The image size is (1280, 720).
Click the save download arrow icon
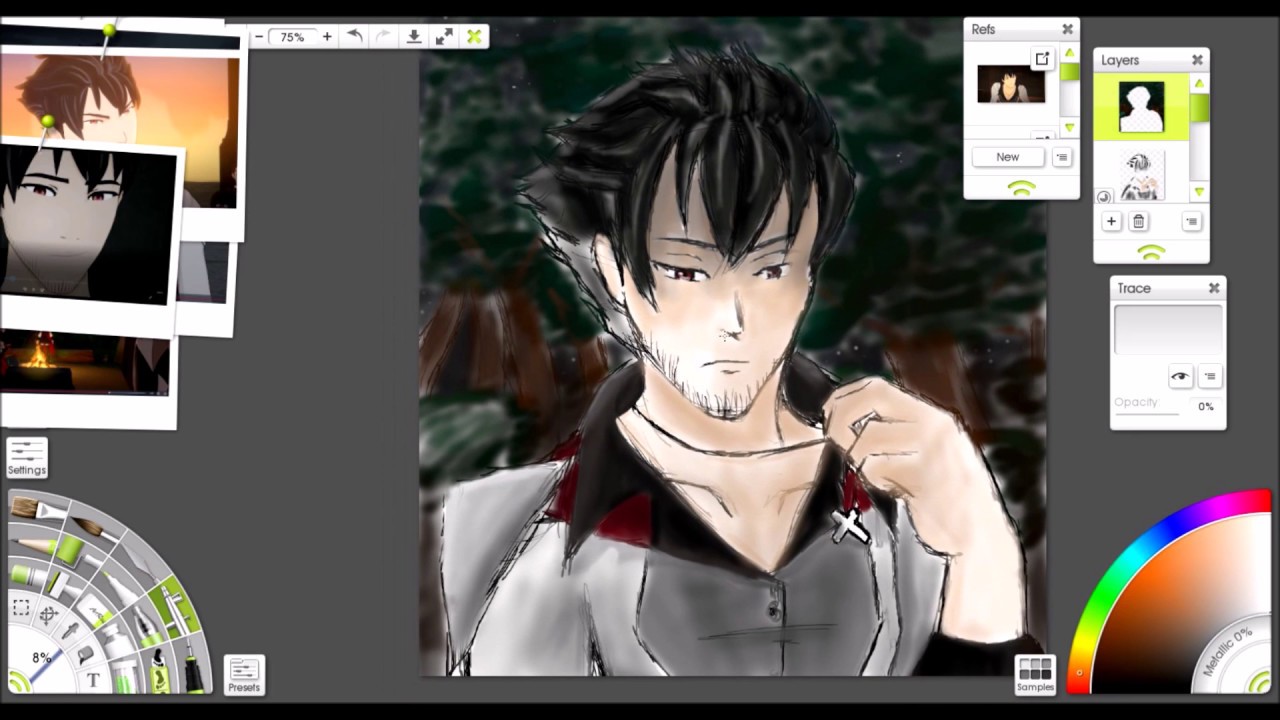[414, 37]
